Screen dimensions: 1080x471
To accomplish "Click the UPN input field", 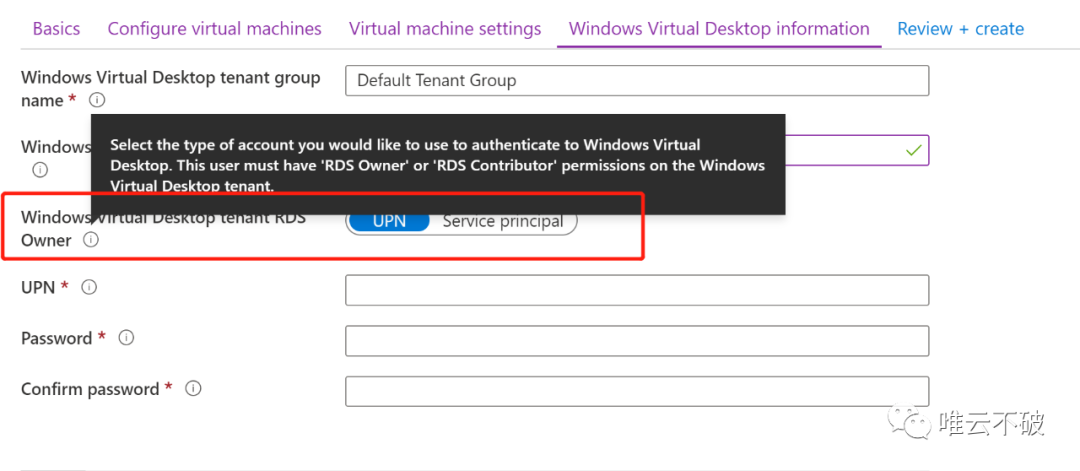I will [x=637, y=290].
